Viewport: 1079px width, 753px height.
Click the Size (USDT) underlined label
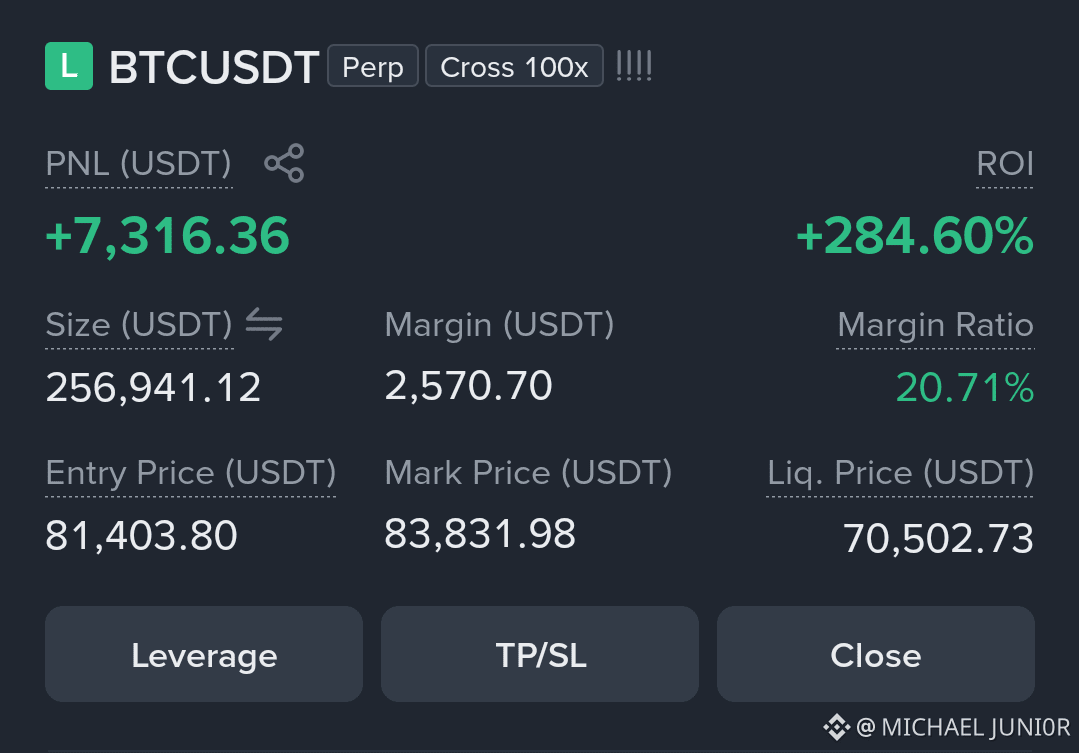click(x=139, y=324)
